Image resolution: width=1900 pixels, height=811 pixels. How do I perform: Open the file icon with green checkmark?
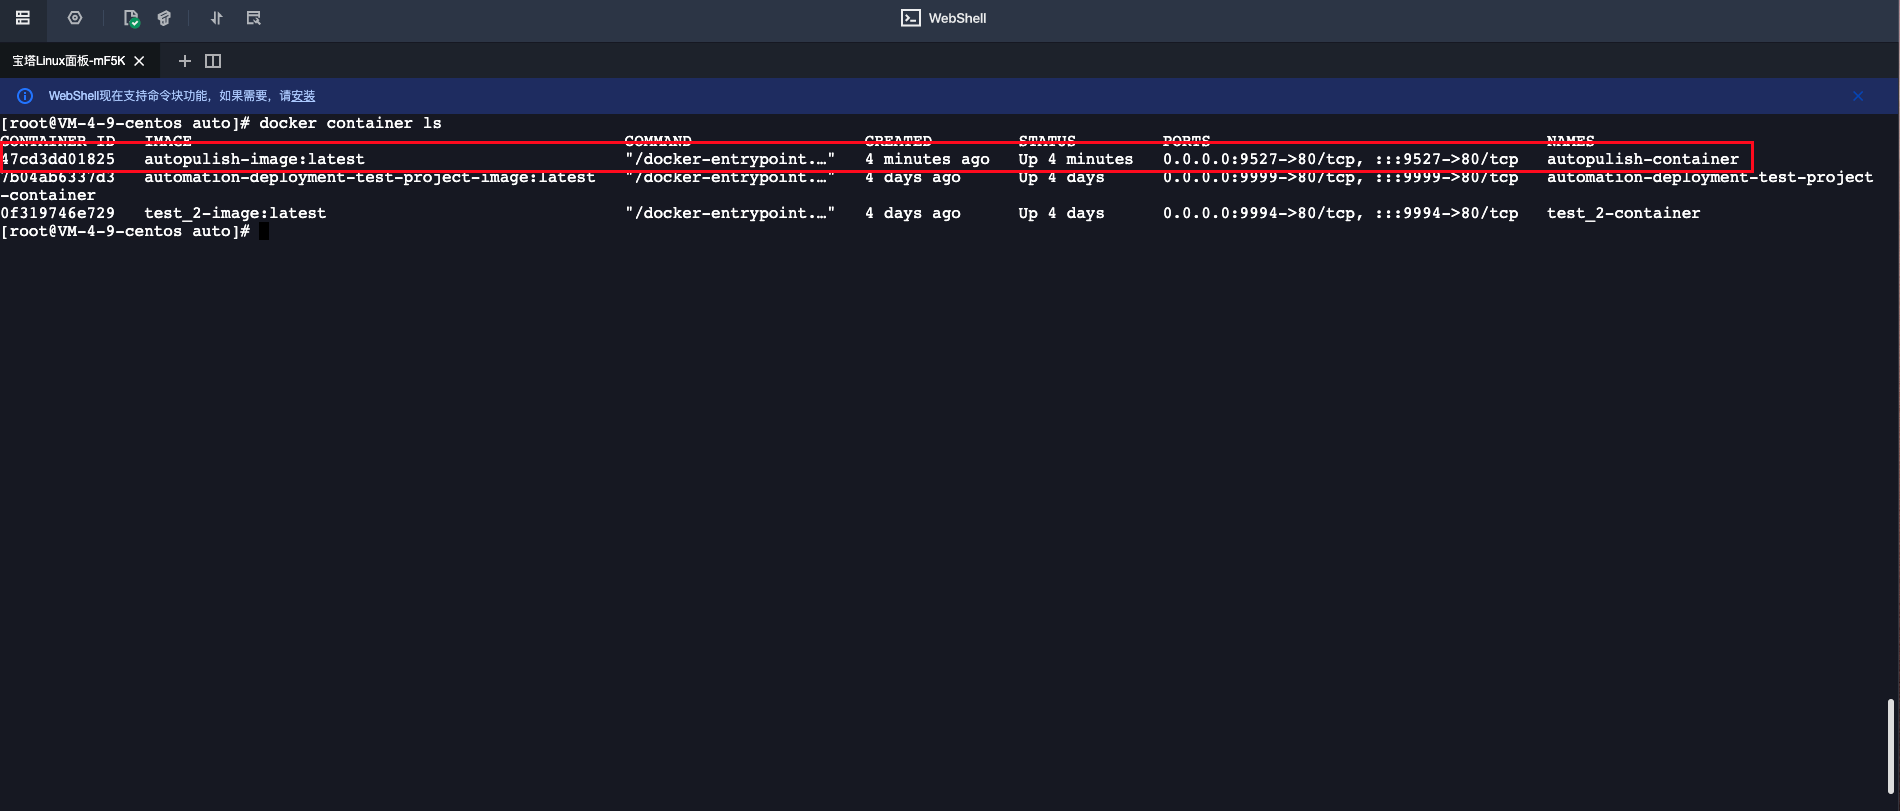coord(131,18)
